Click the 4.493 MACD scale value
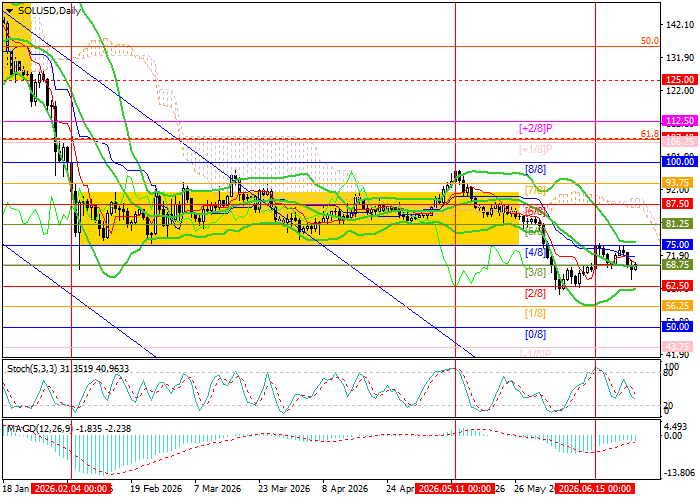The image size is (700, 500). pyautogui.click(x=677, y=426)
